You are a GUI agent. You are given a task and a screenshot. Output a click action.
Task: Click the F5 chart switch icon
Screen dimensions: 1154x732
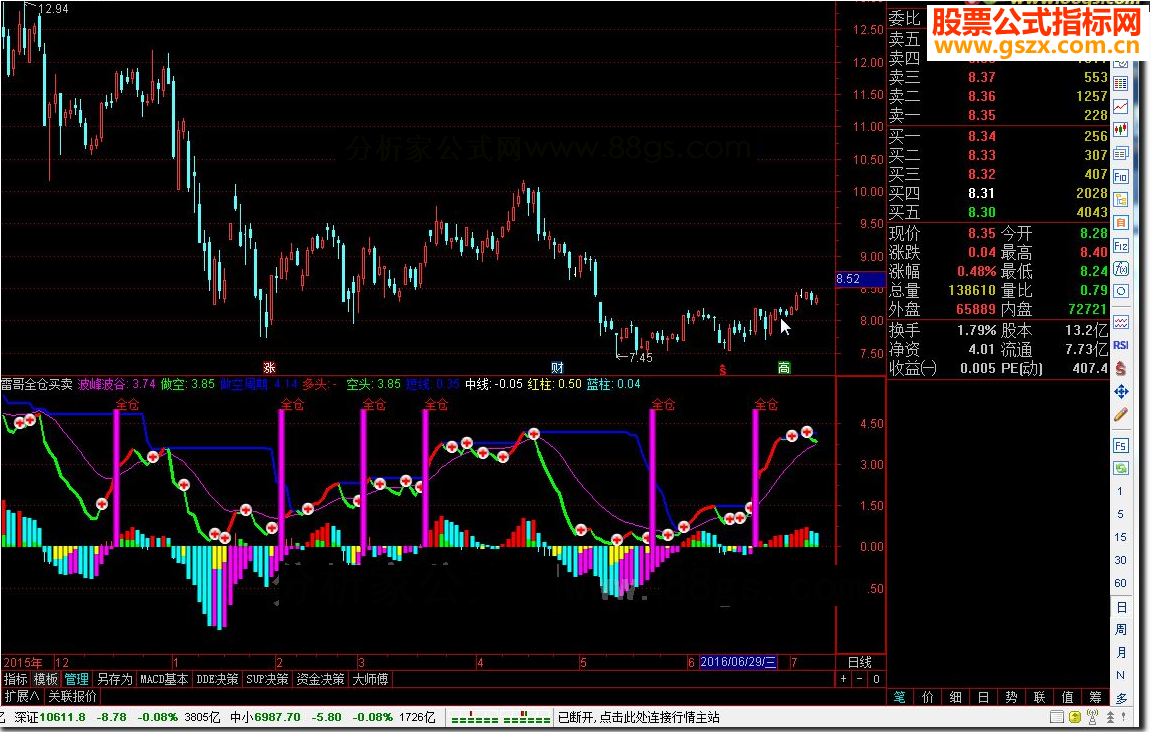(1121, 446)
